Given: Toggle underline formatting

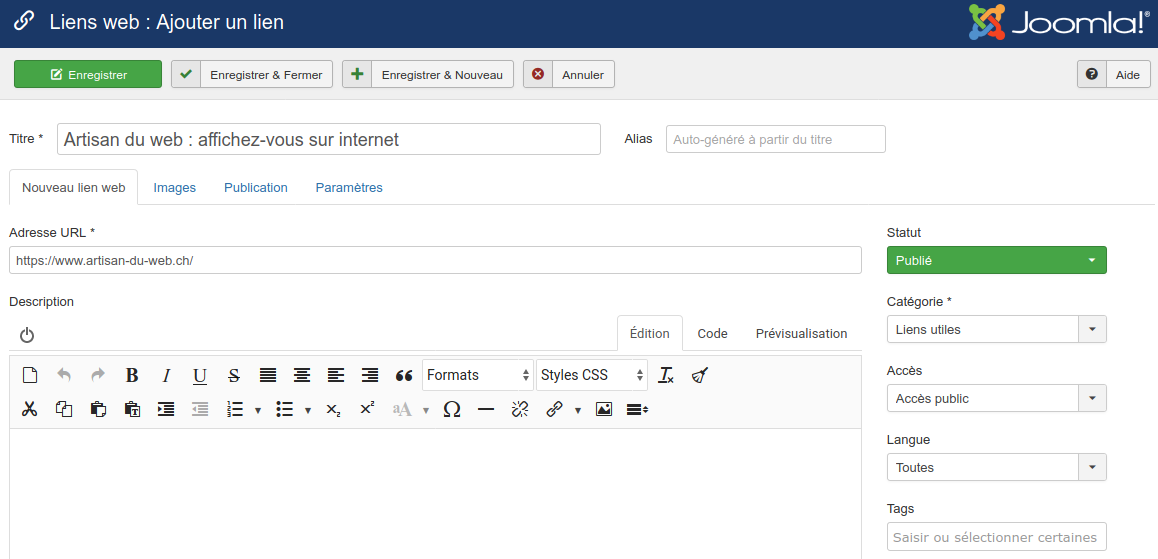Looking at the screenshot, I should [200, 376].
